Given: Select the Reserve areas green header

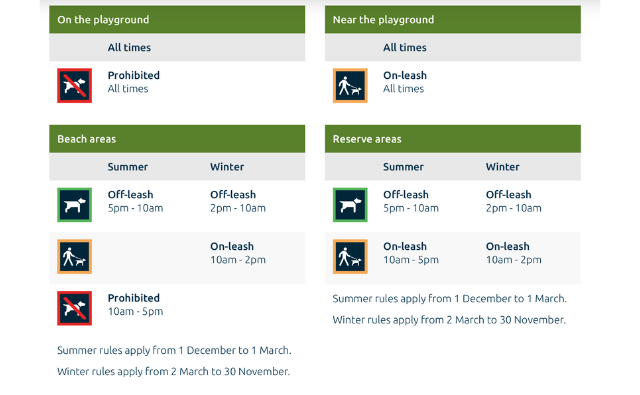Looking at the screenshot, I should tap(453, 139).
